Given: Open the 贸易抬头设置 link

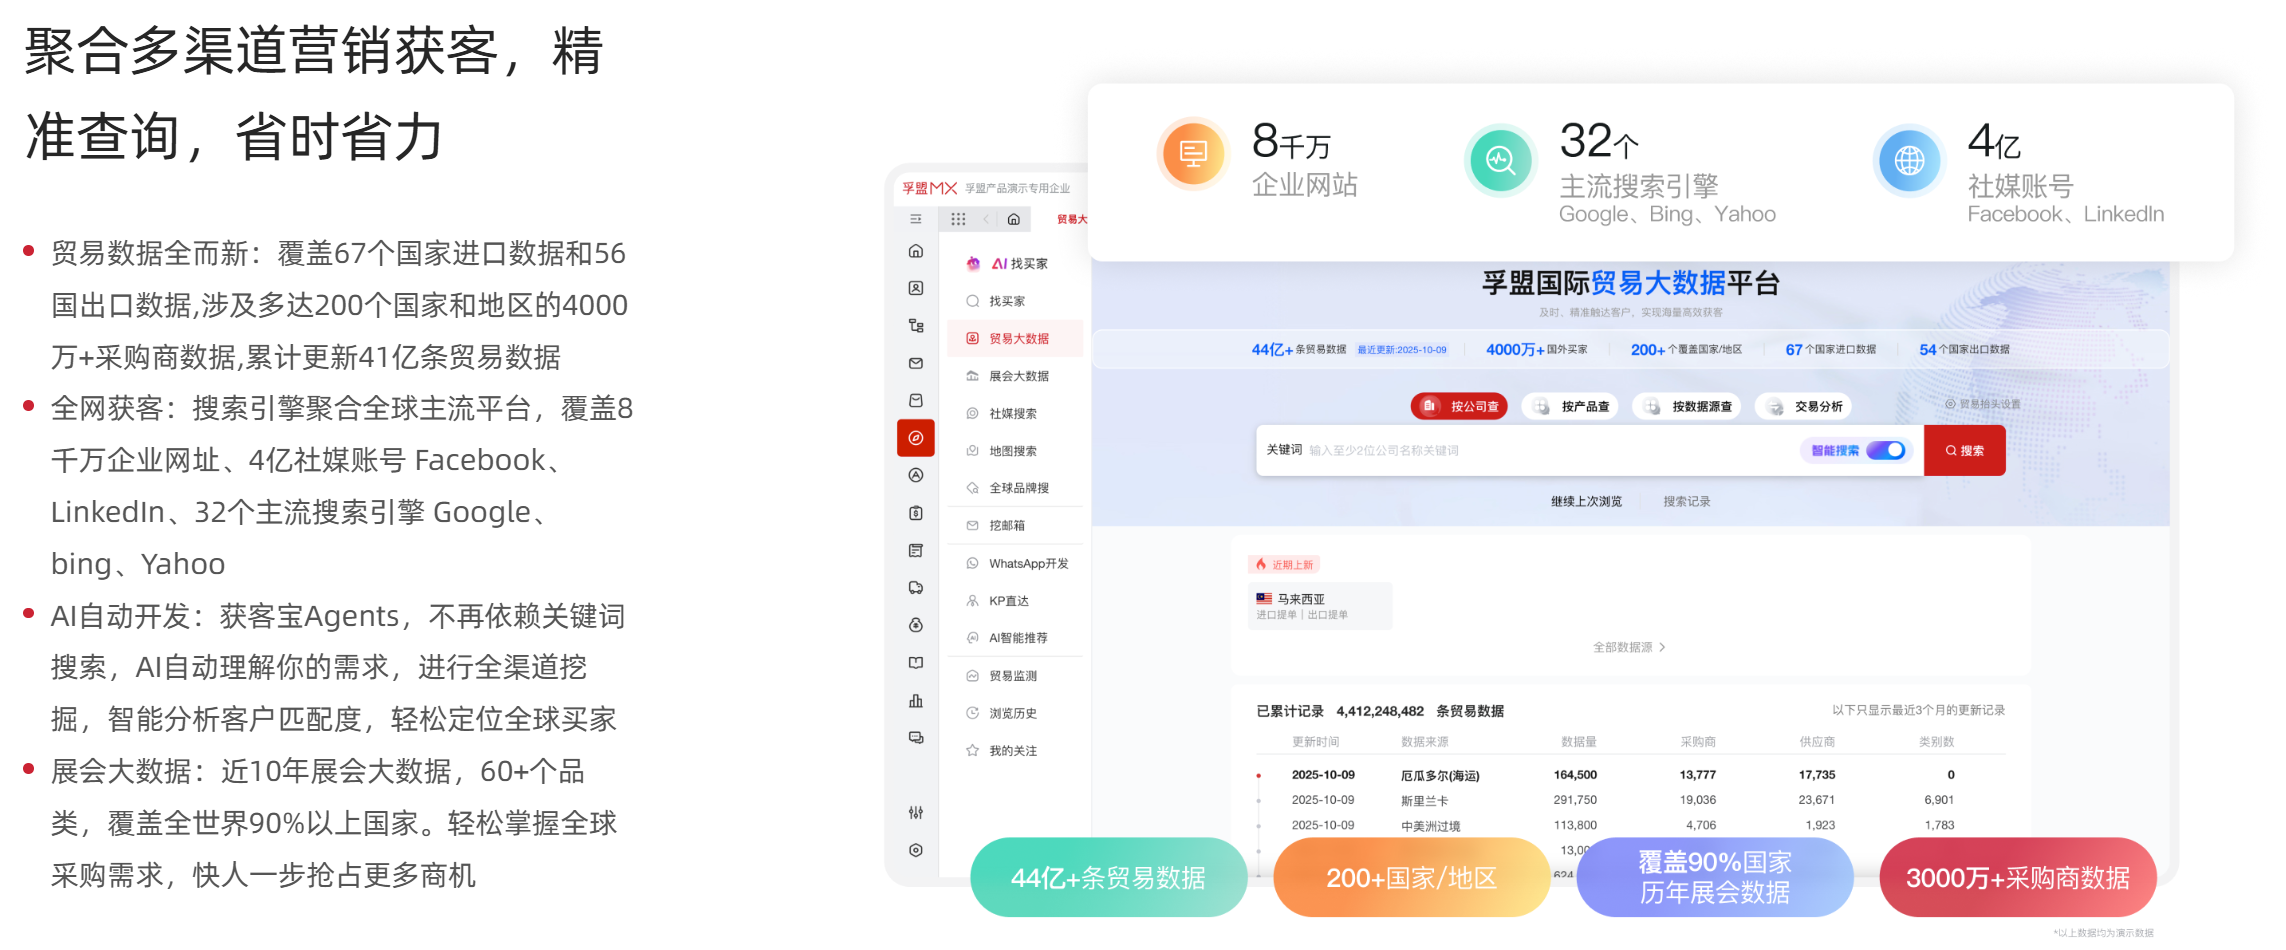Looking at the screenshot, I should coord(1983,404).
